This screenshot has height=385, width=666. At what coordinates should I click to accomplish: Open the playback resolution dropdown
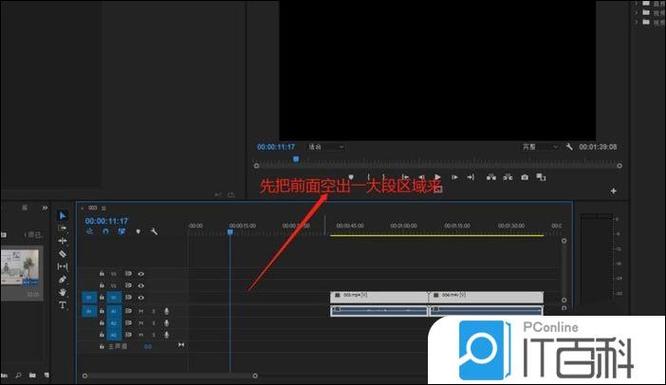pos(540,147)
